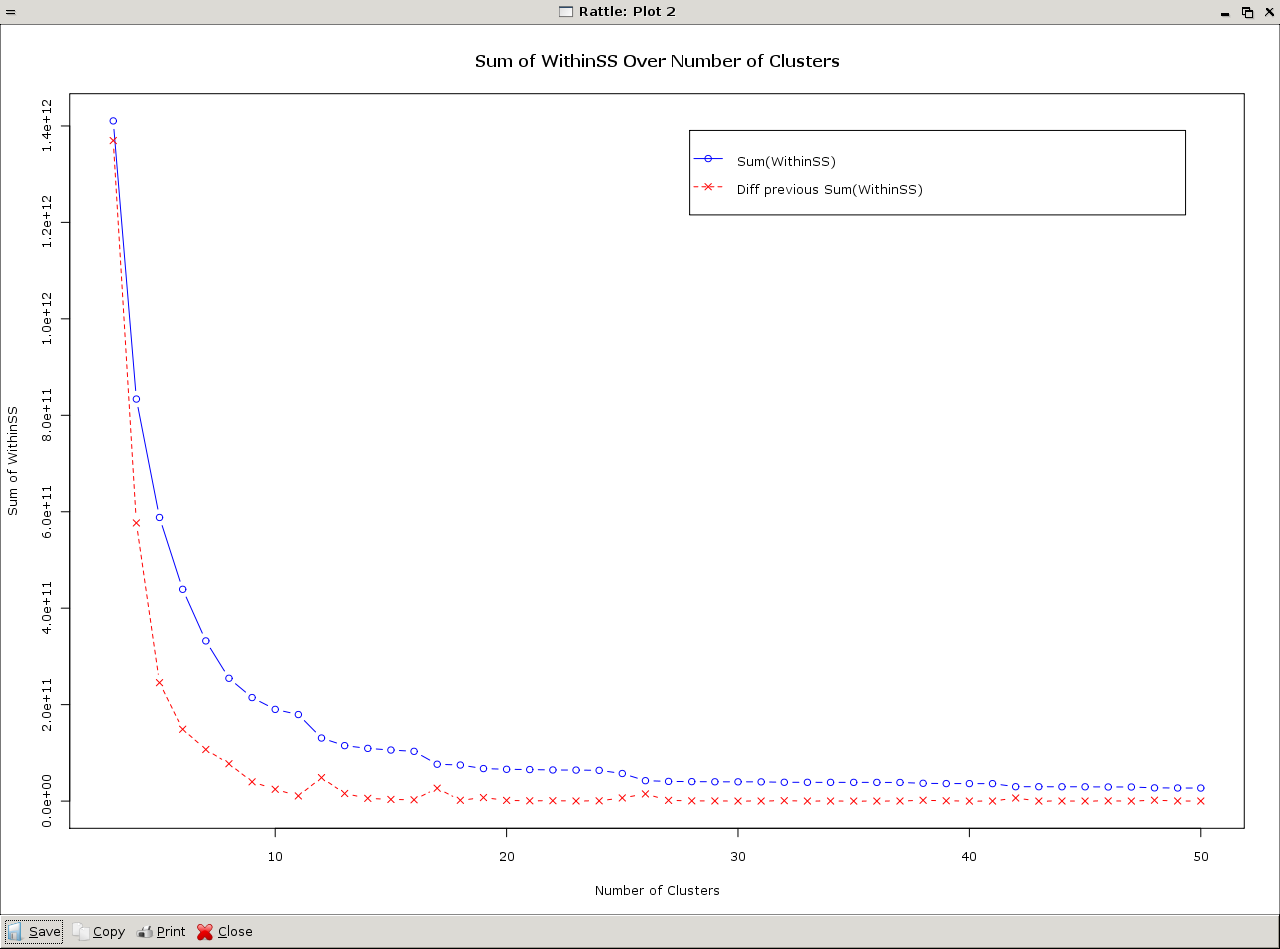The height and width of the screenshot is (949, 1280).
Task: Click the Print printer icon
Action: (x=146, y=931)
